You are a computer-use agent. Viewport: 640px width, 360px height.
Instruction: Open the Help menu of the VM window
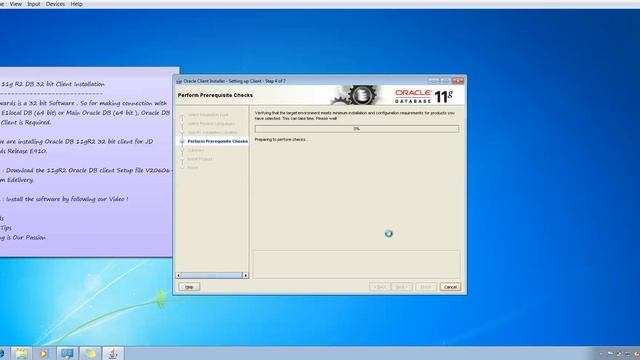76,4
